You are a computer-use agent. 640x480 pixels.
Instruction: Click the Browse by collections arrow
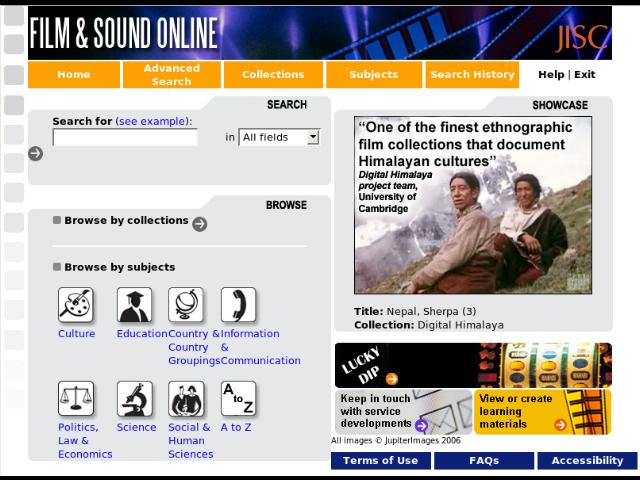pos(200,224)
